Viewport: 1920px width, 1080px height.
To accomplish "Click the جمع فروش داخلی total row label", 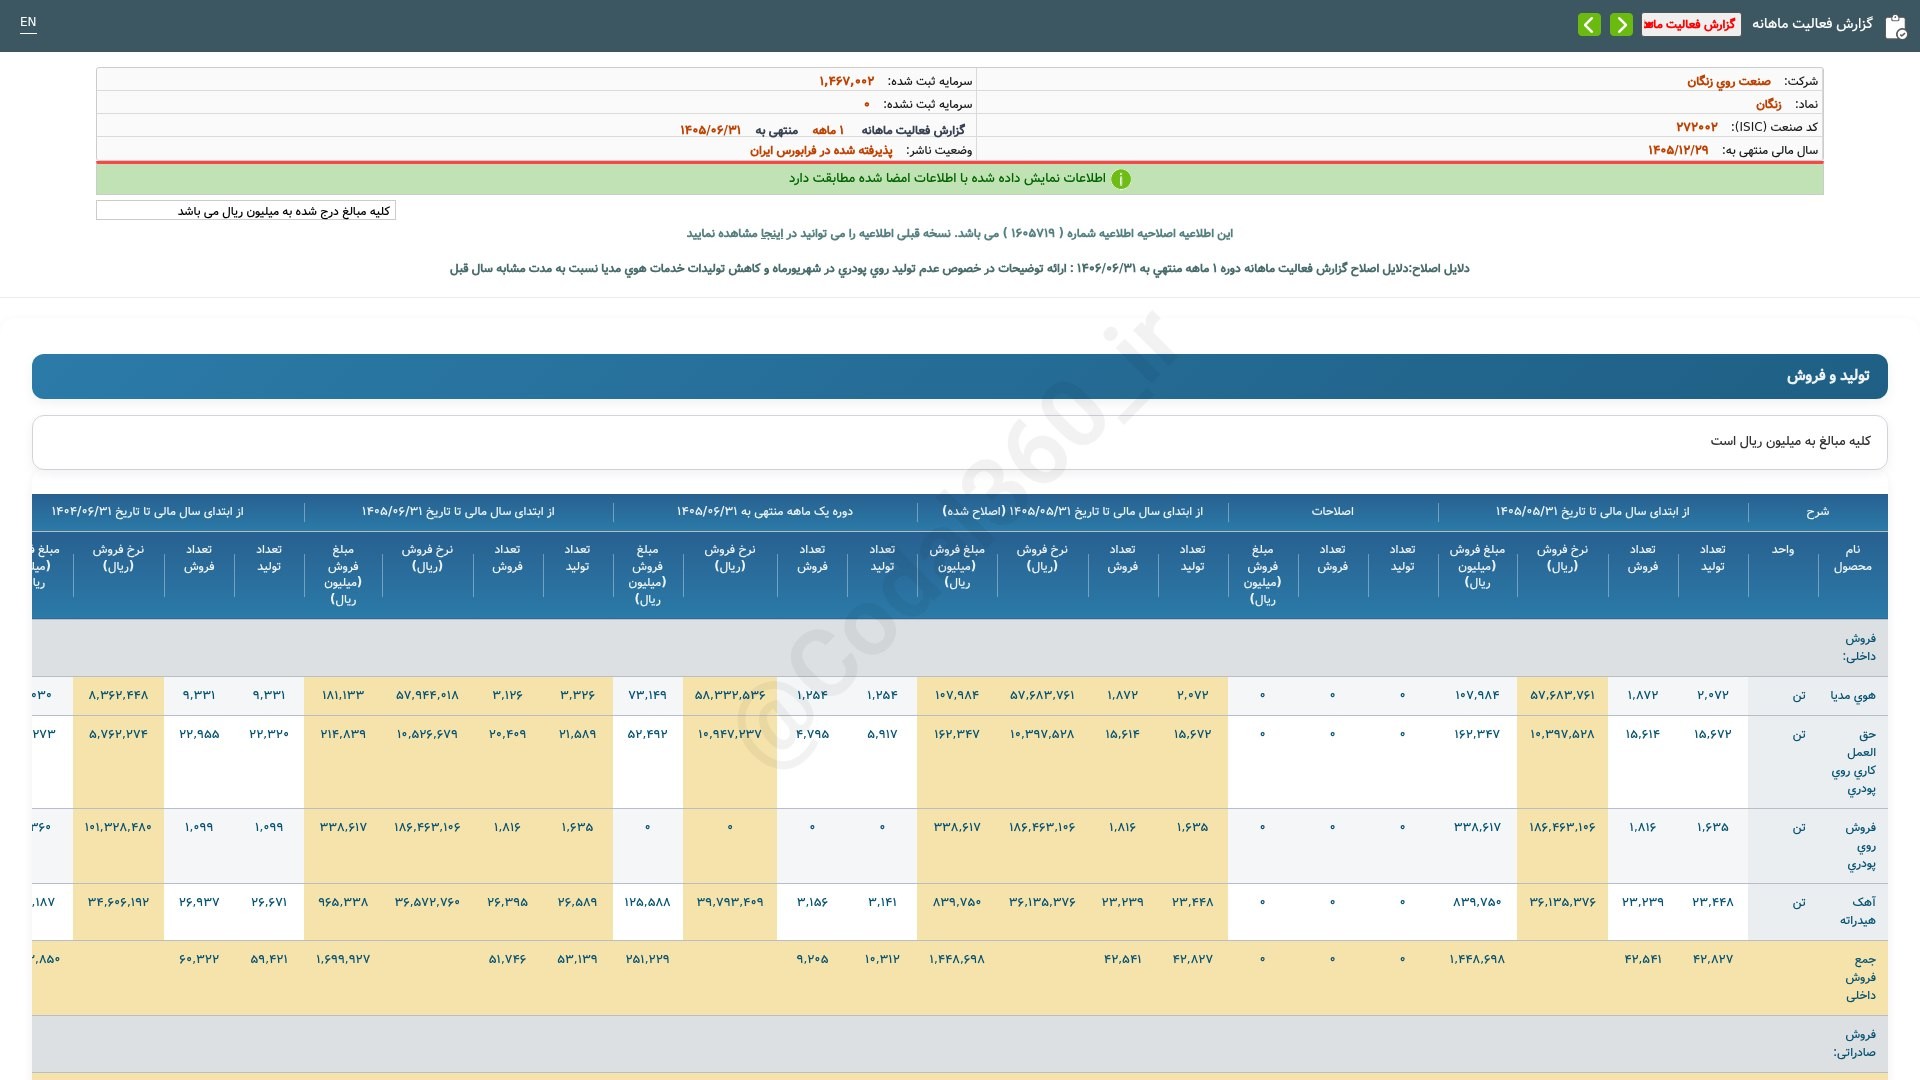I will tap(1860, 977).
